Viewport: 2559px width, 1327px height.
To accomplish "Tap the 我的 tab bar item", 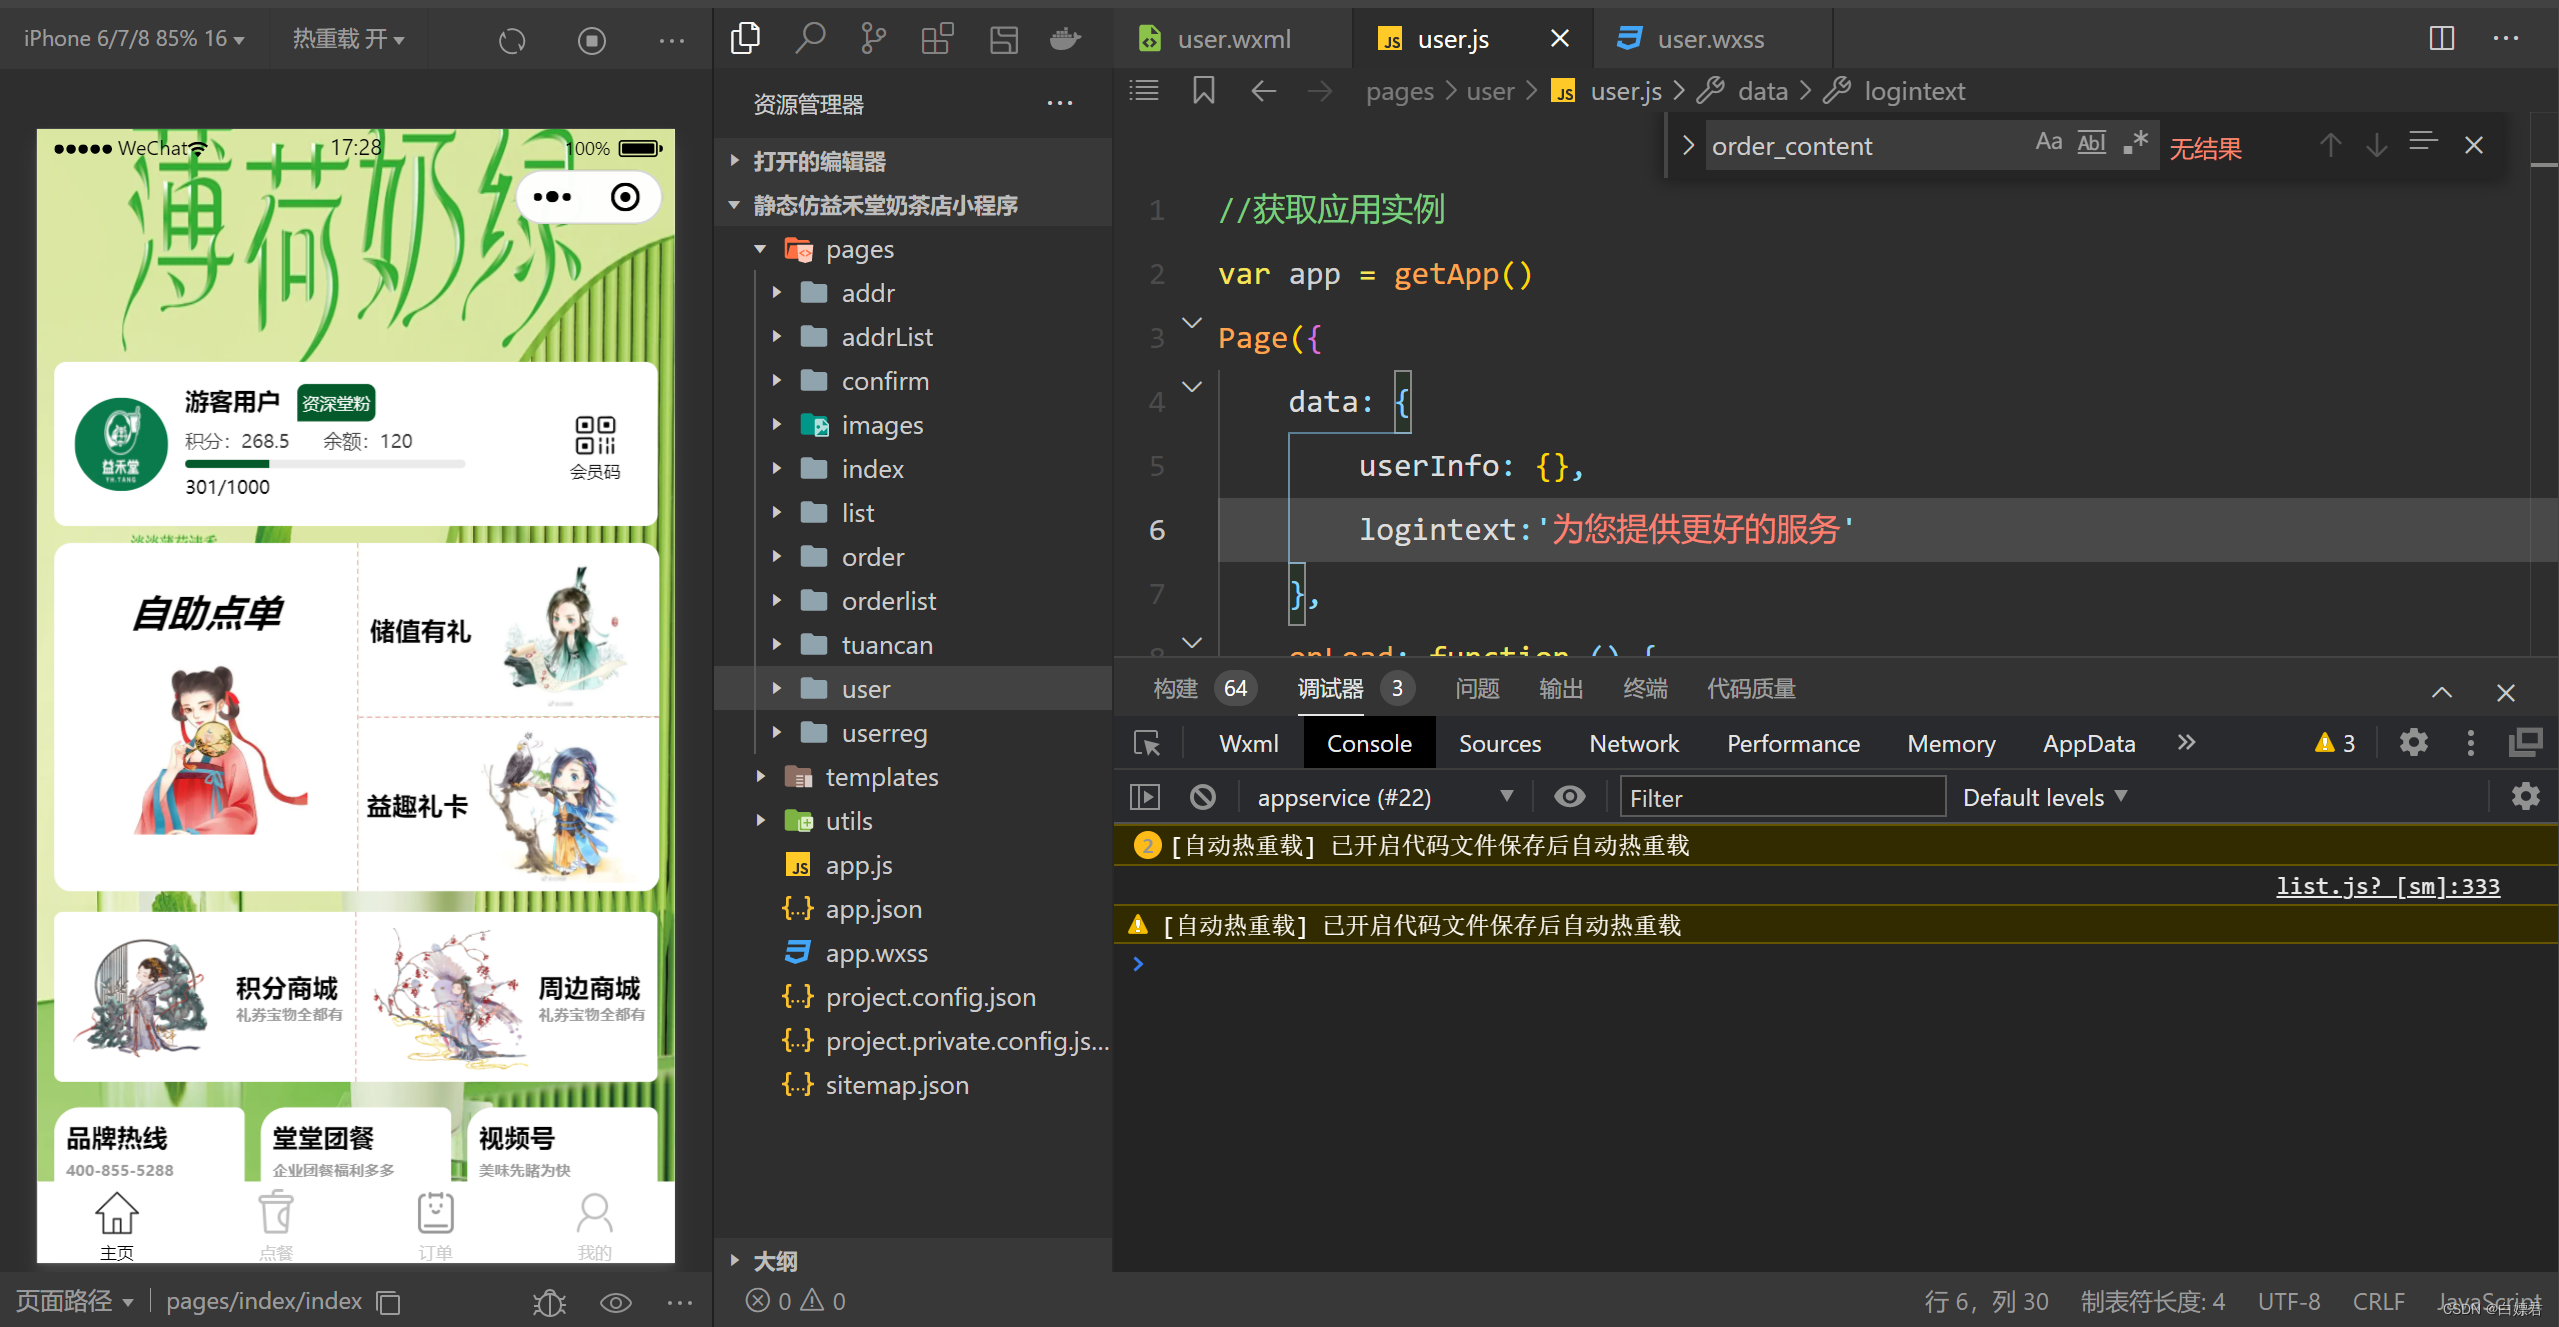I will [594, 1226].
